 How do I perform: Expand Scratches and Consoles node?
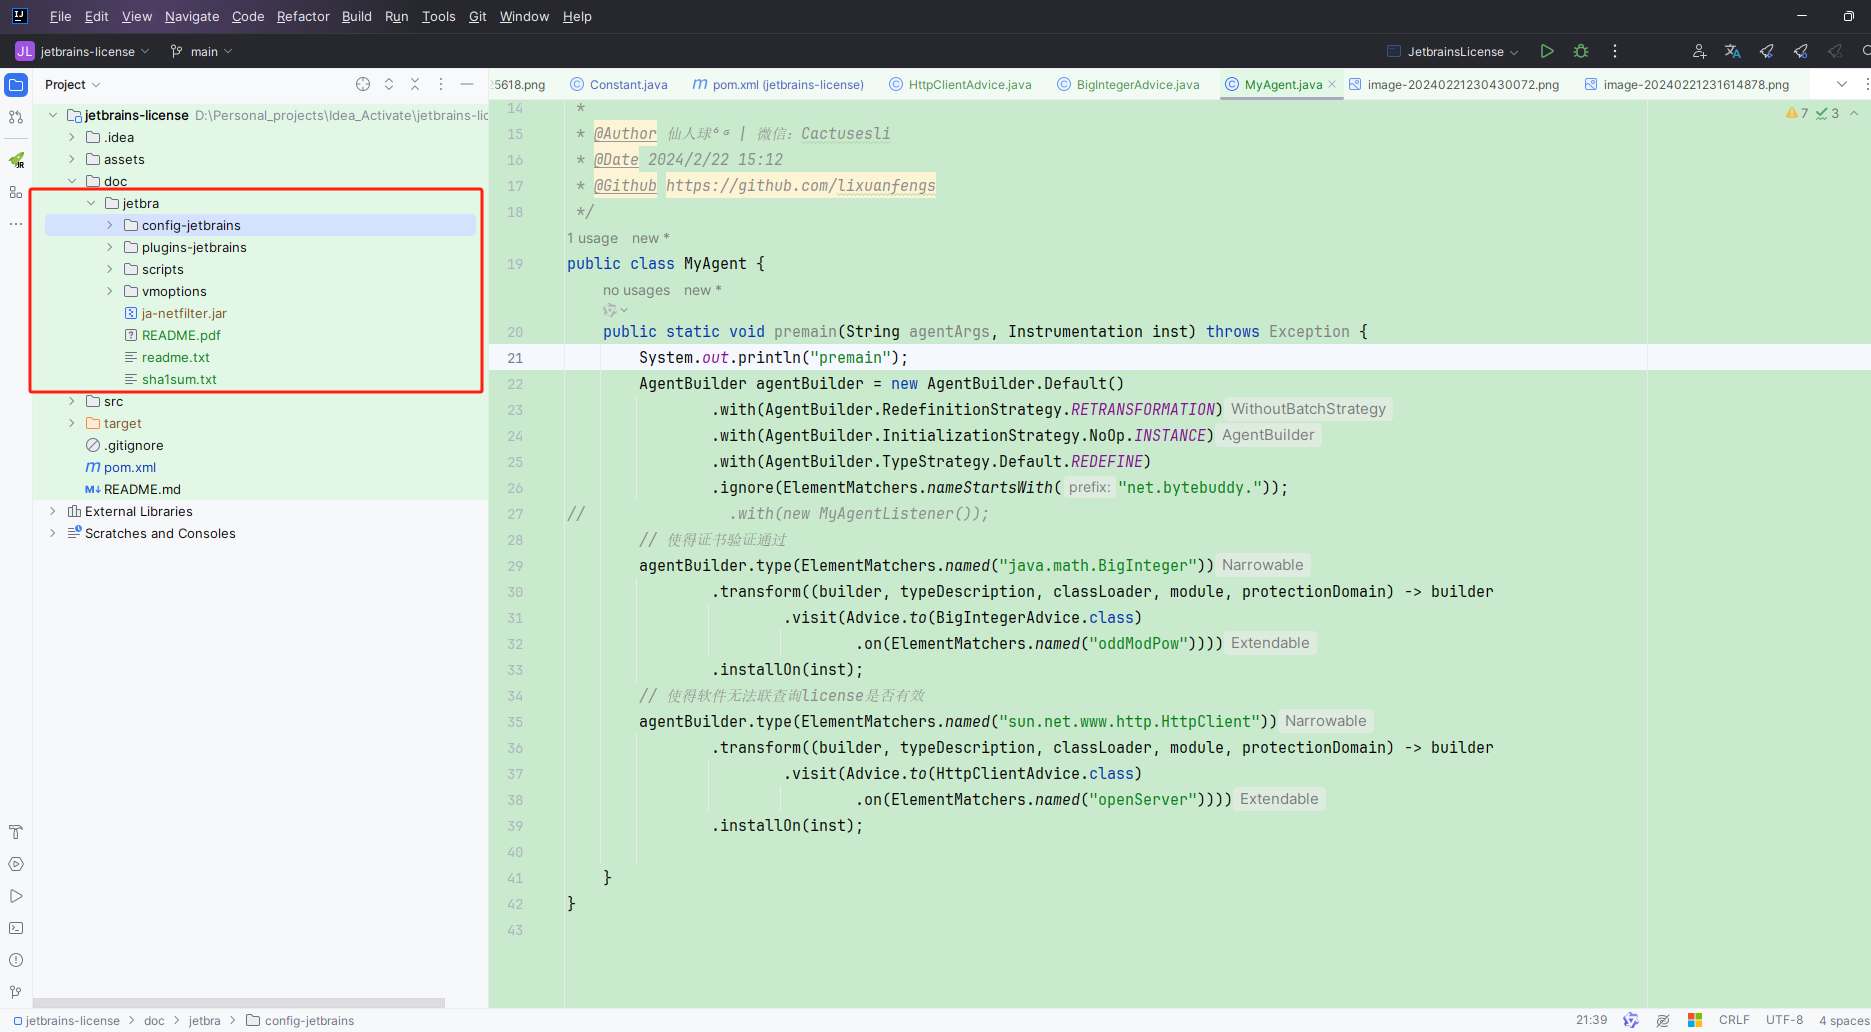(53, 533)
